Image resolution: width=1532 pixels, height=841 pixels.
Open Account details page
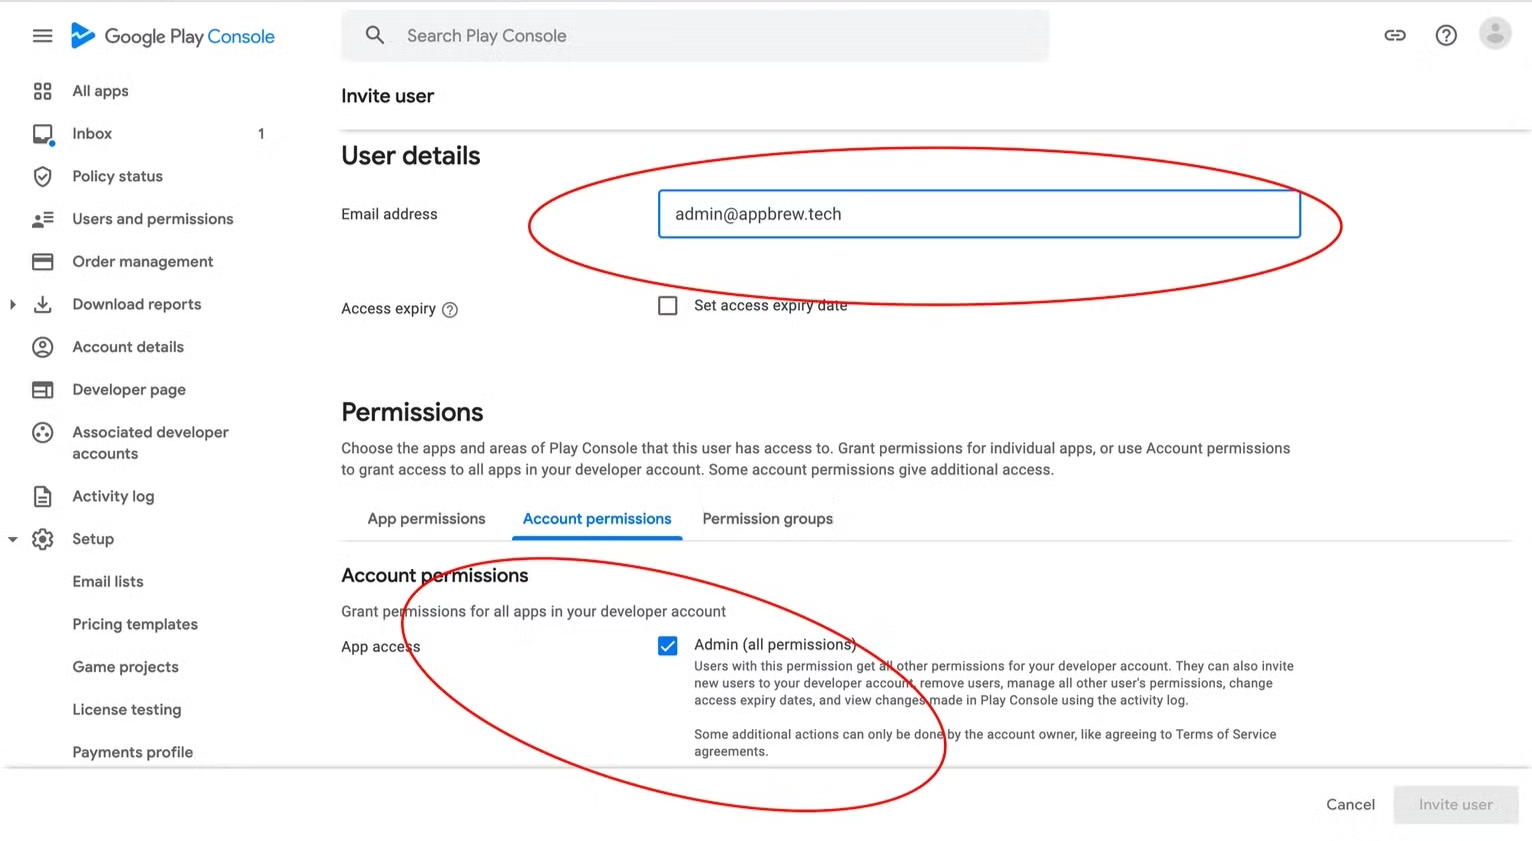point(128,347)
